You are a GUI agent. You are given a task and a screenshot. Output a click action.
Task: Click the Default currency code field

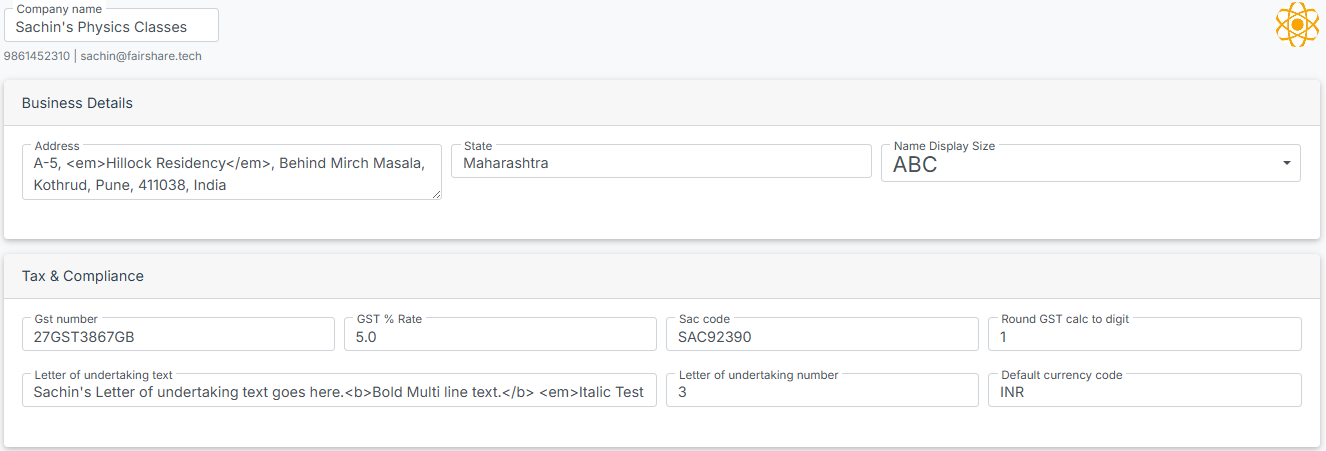(1144, 392)
